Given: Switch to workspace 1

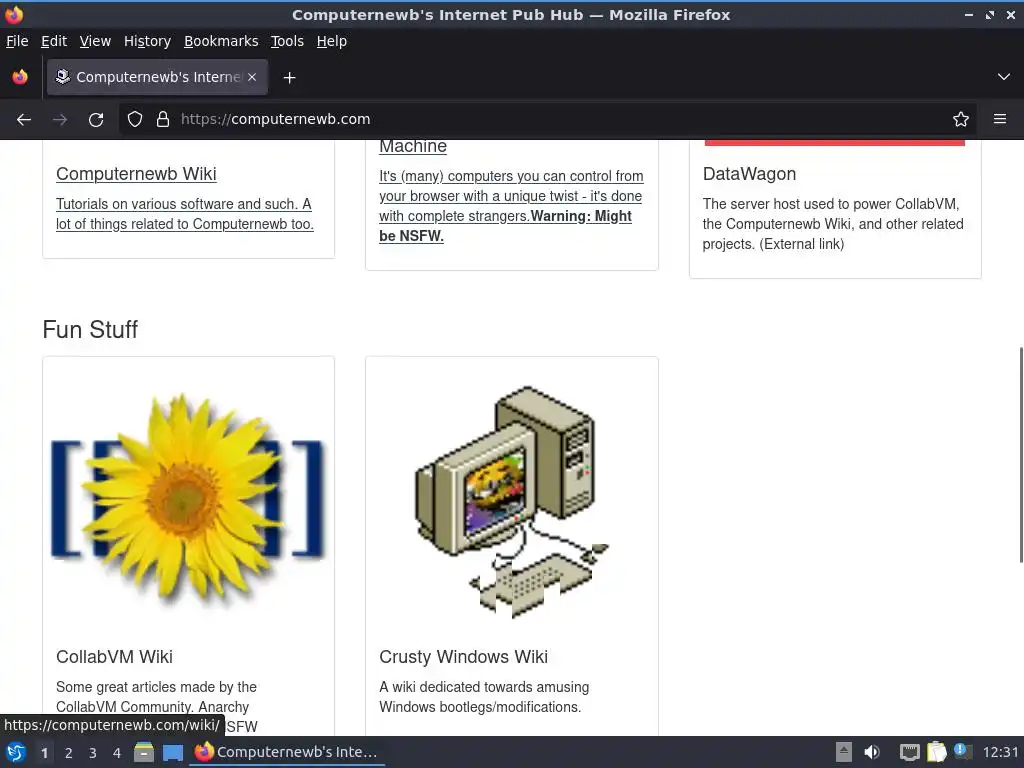Looking at the screenshot, I should point(44,752).
